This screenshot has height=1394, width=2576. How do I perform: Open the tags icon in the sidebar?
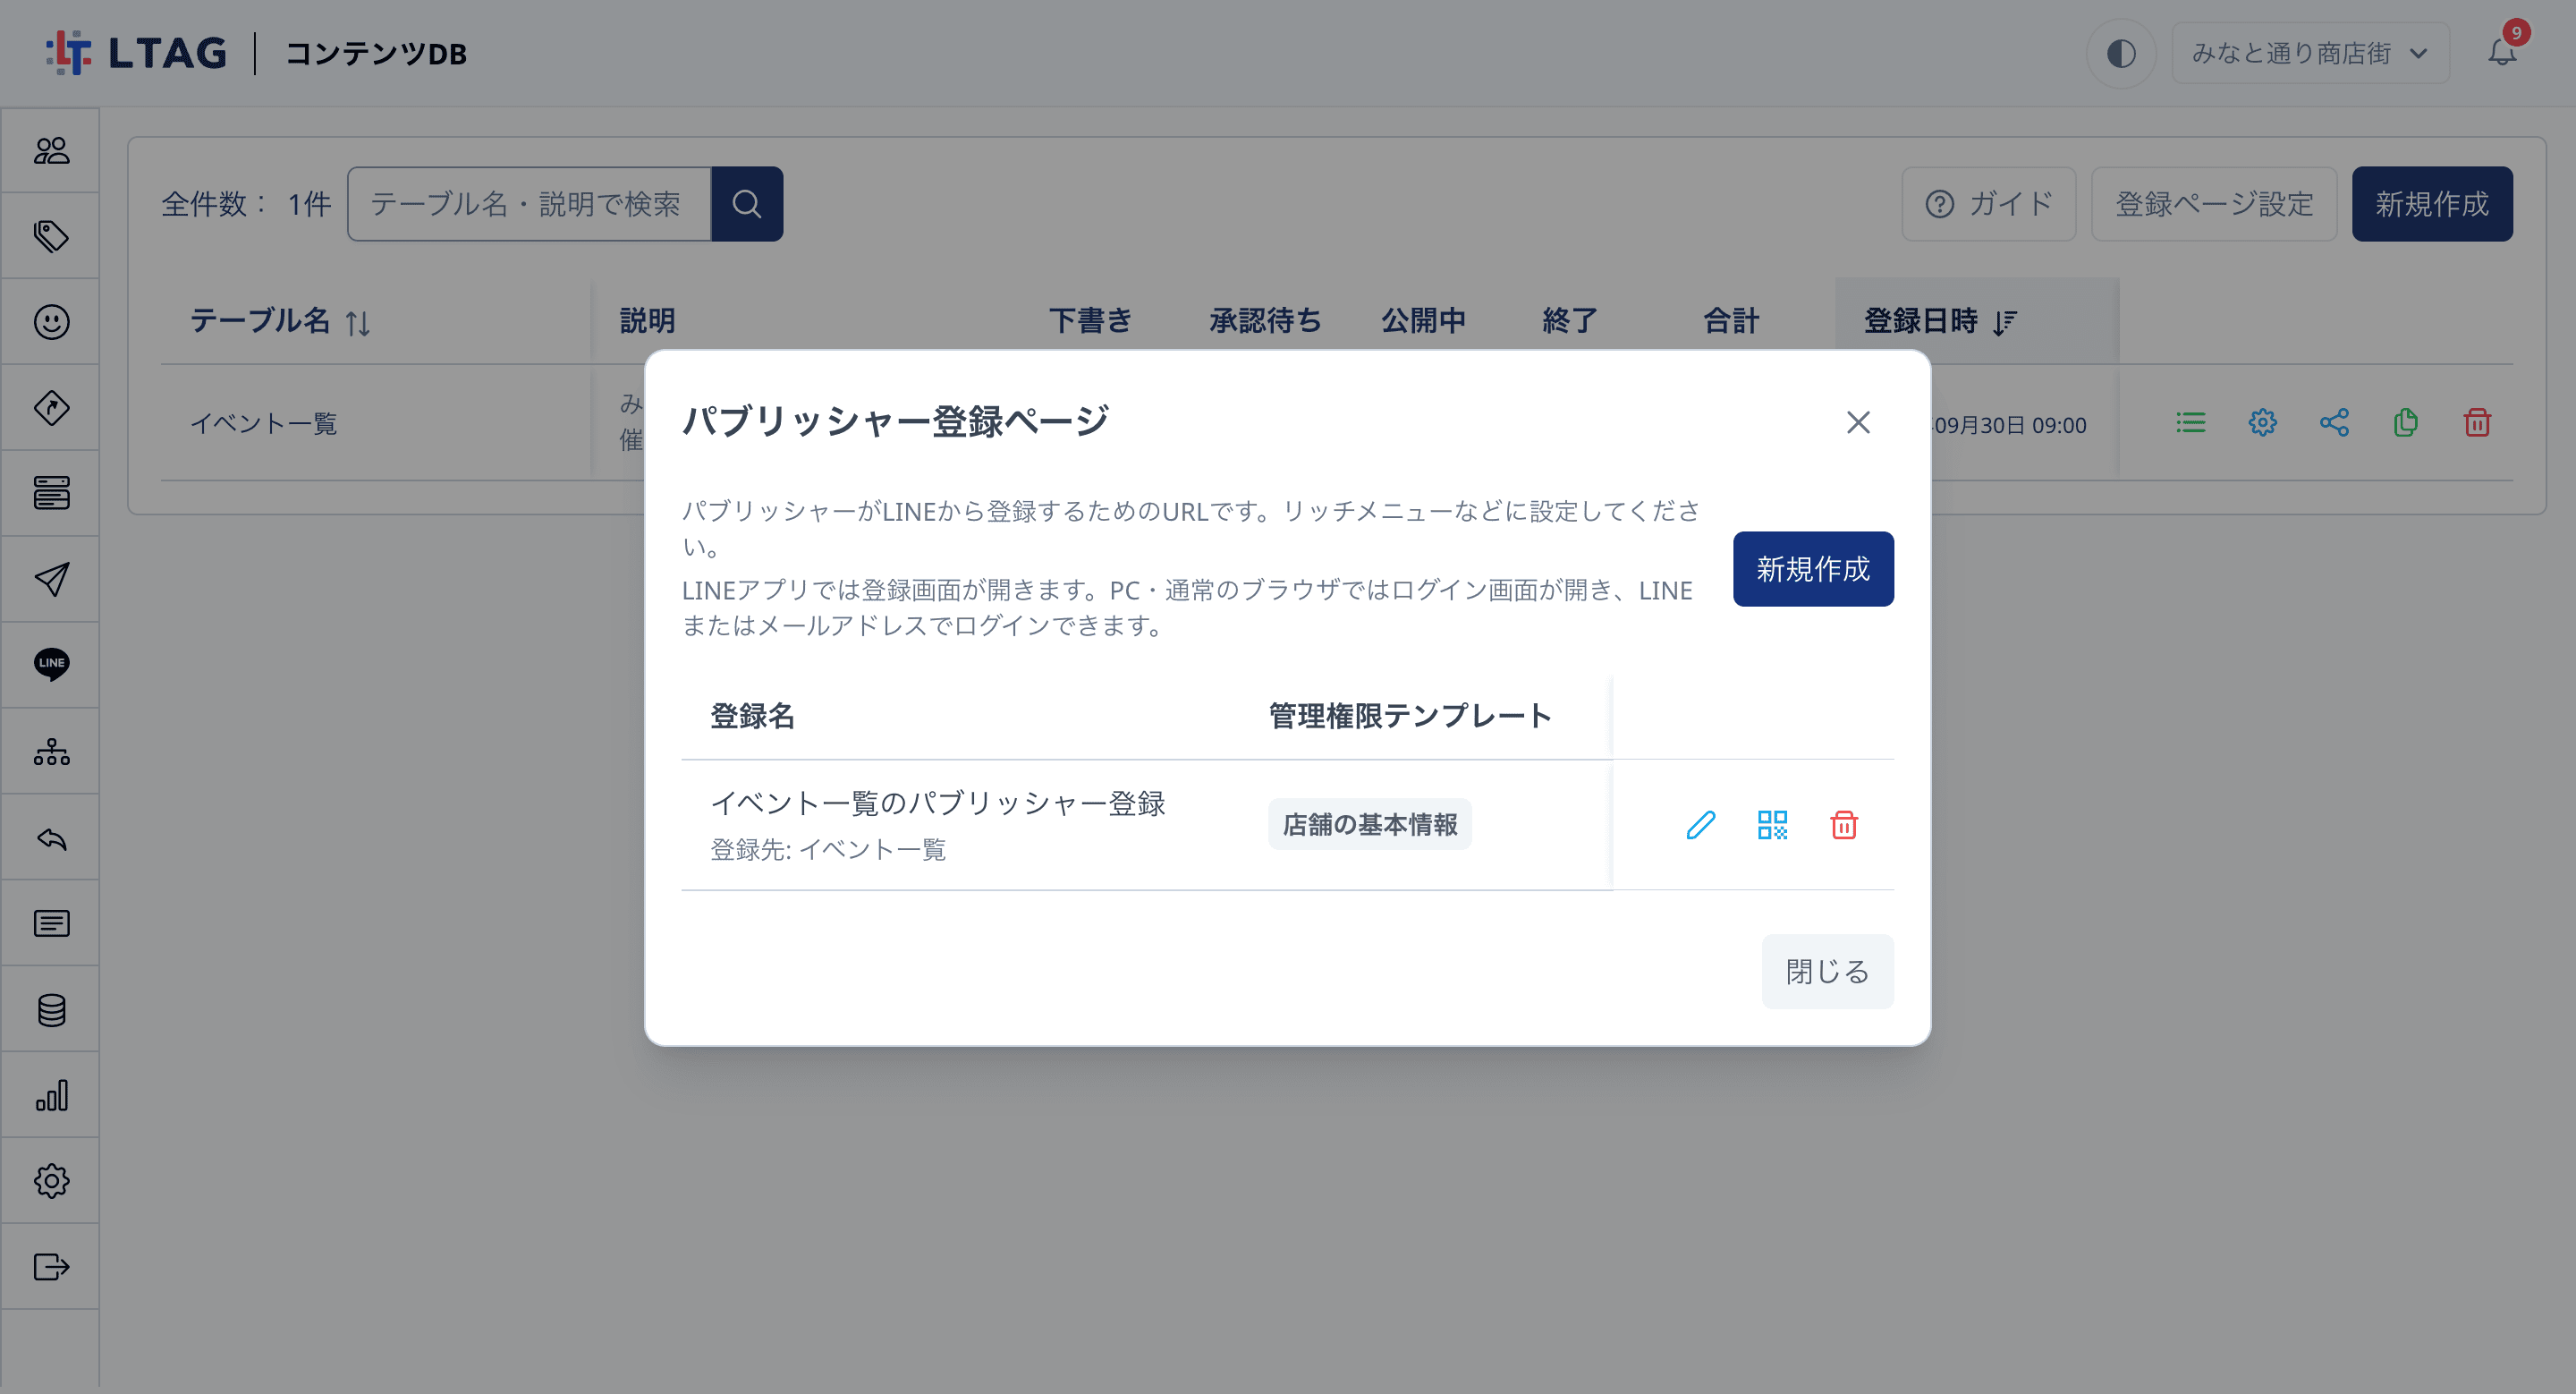(51, 236)
